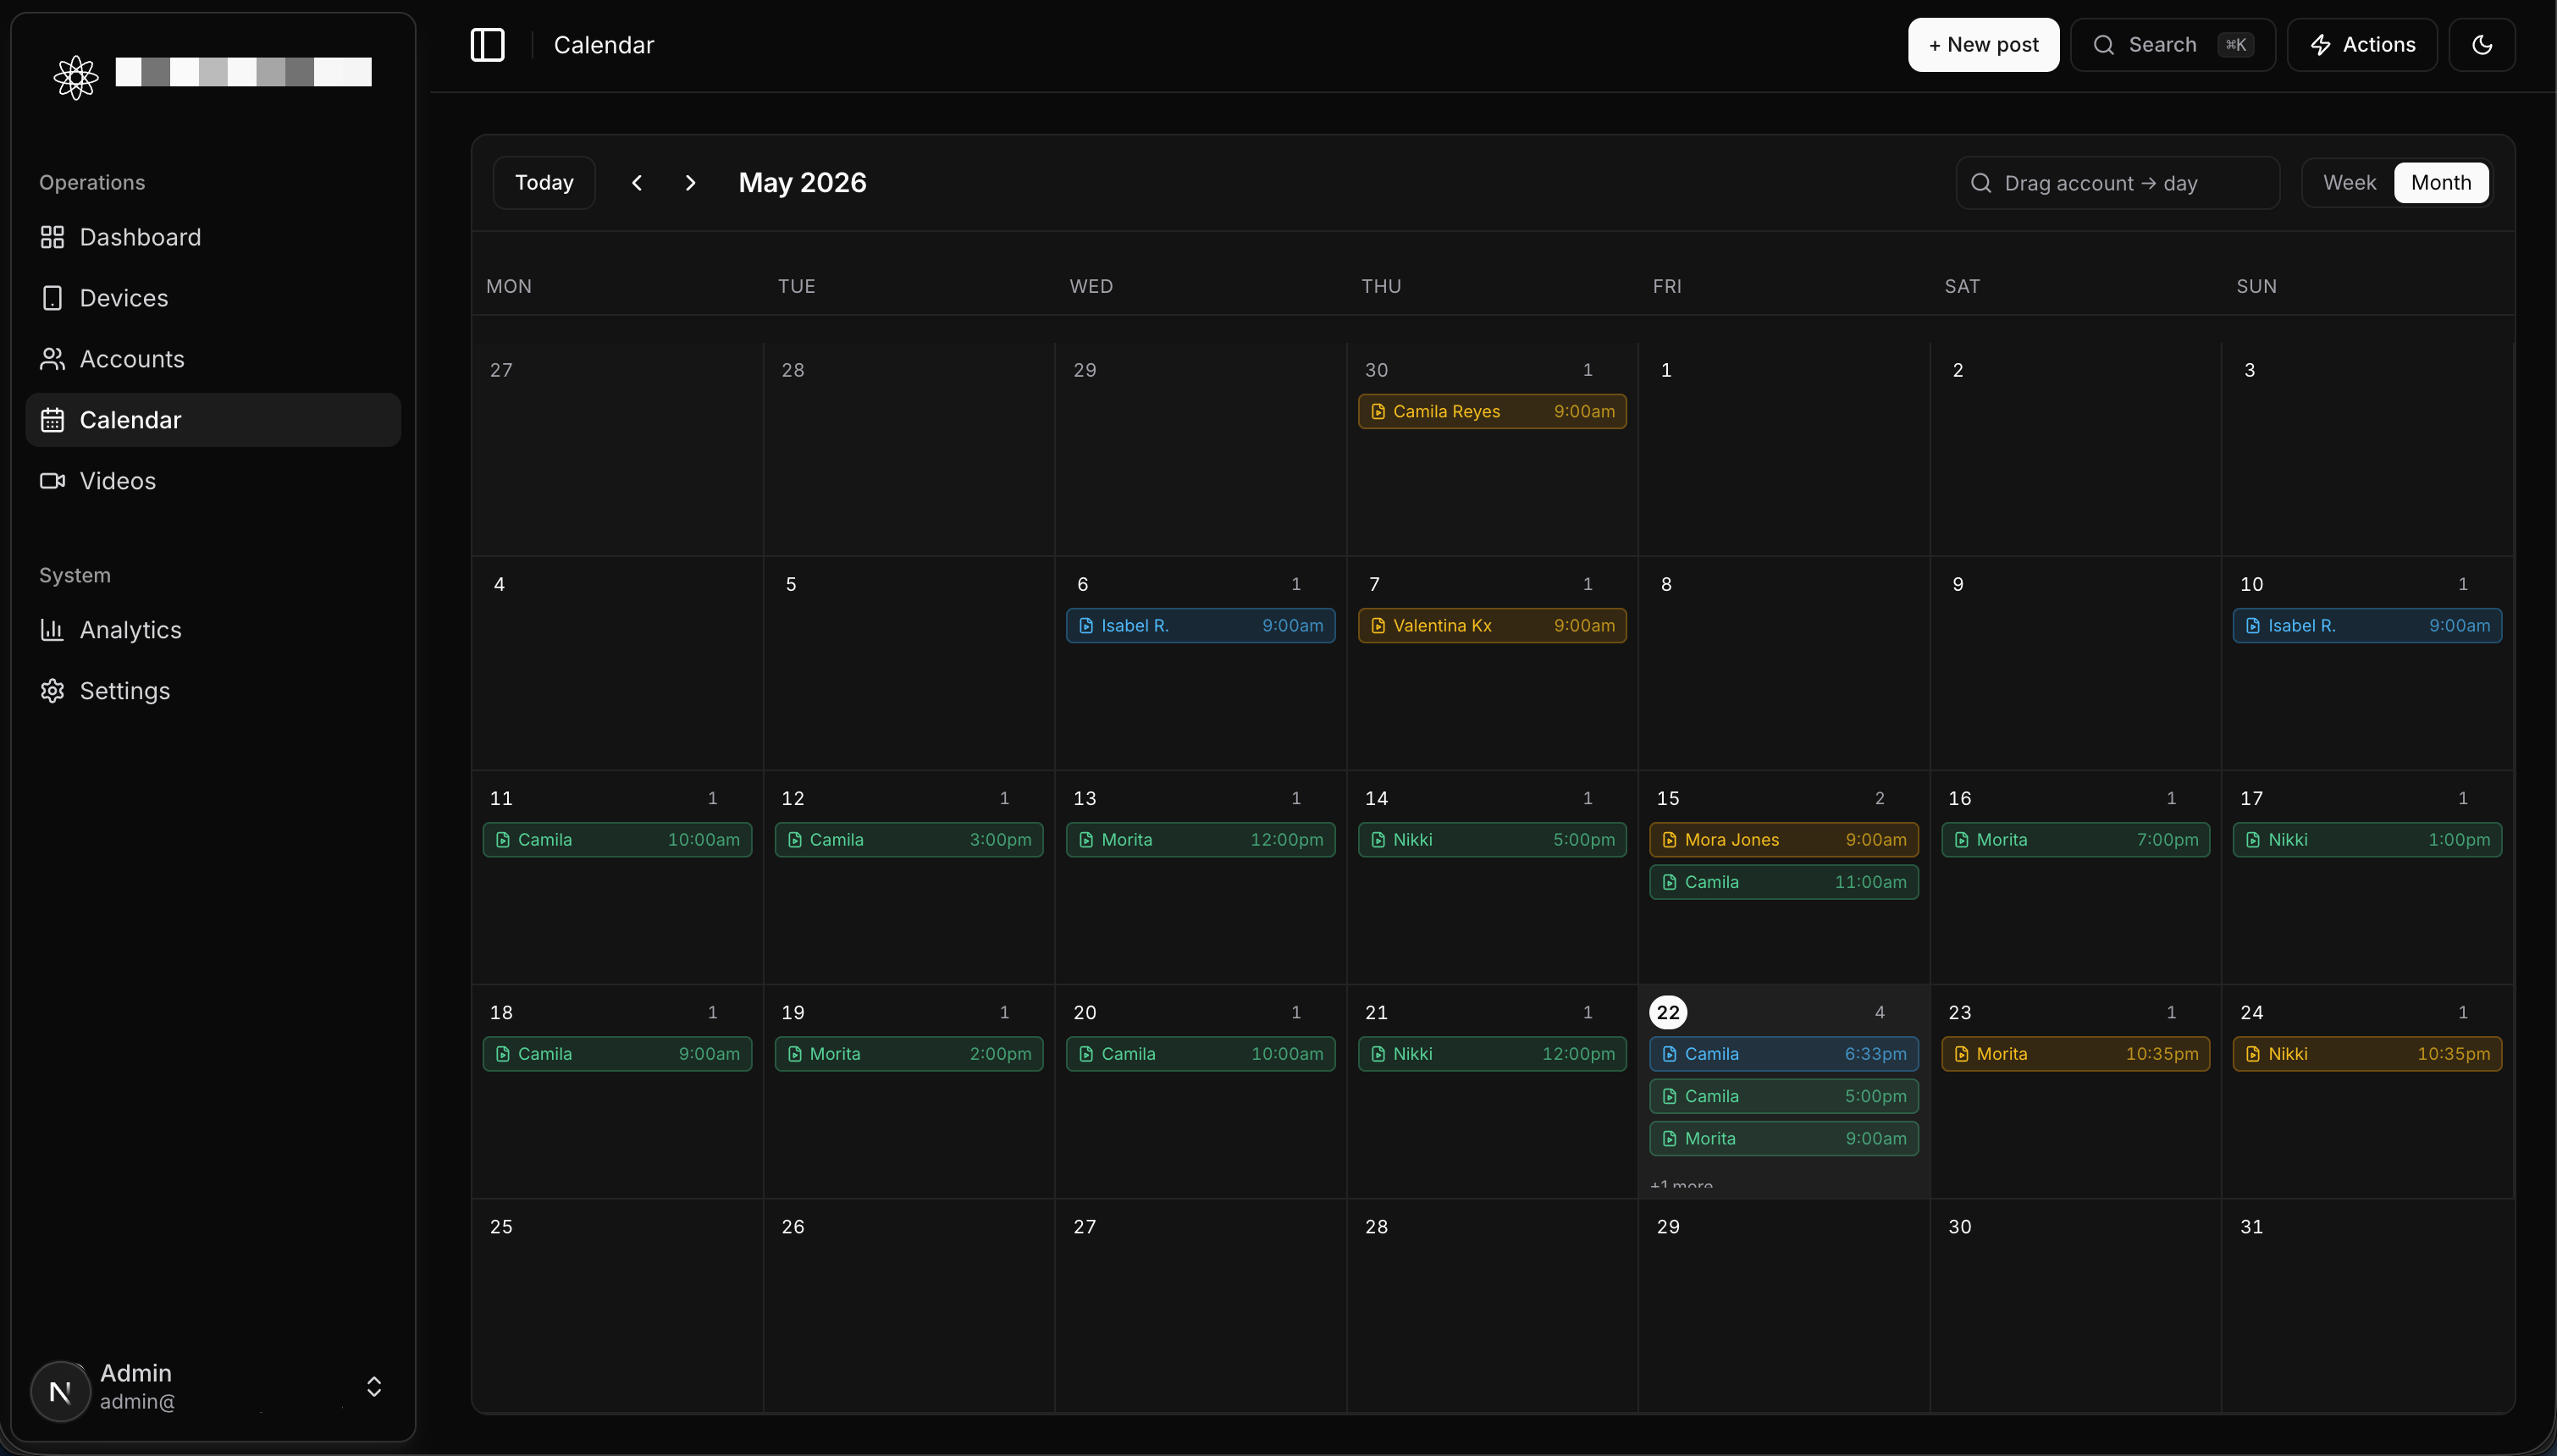Select today's date 22 circle
The width and height of the screenshot is (2557, 1456).
click(1668, 1013)
